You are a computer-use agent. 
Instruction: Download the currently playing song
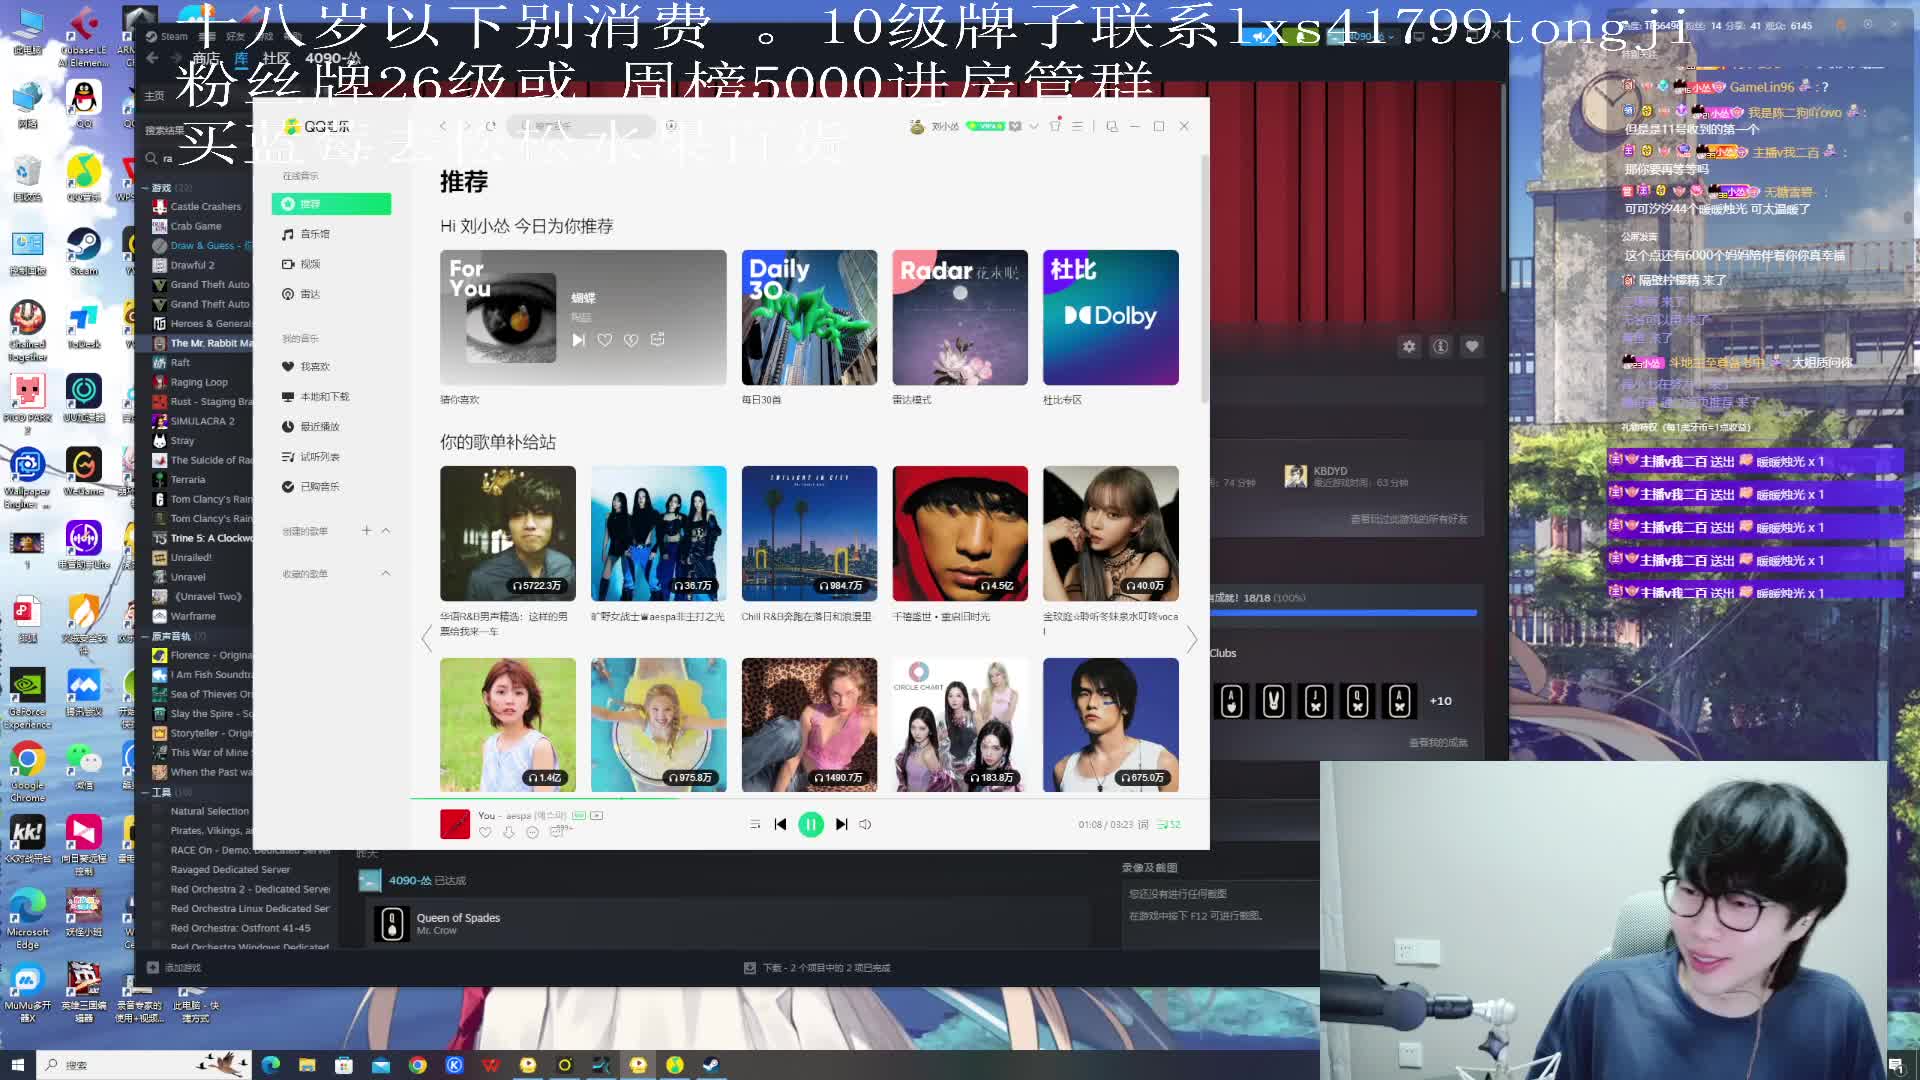509,833
